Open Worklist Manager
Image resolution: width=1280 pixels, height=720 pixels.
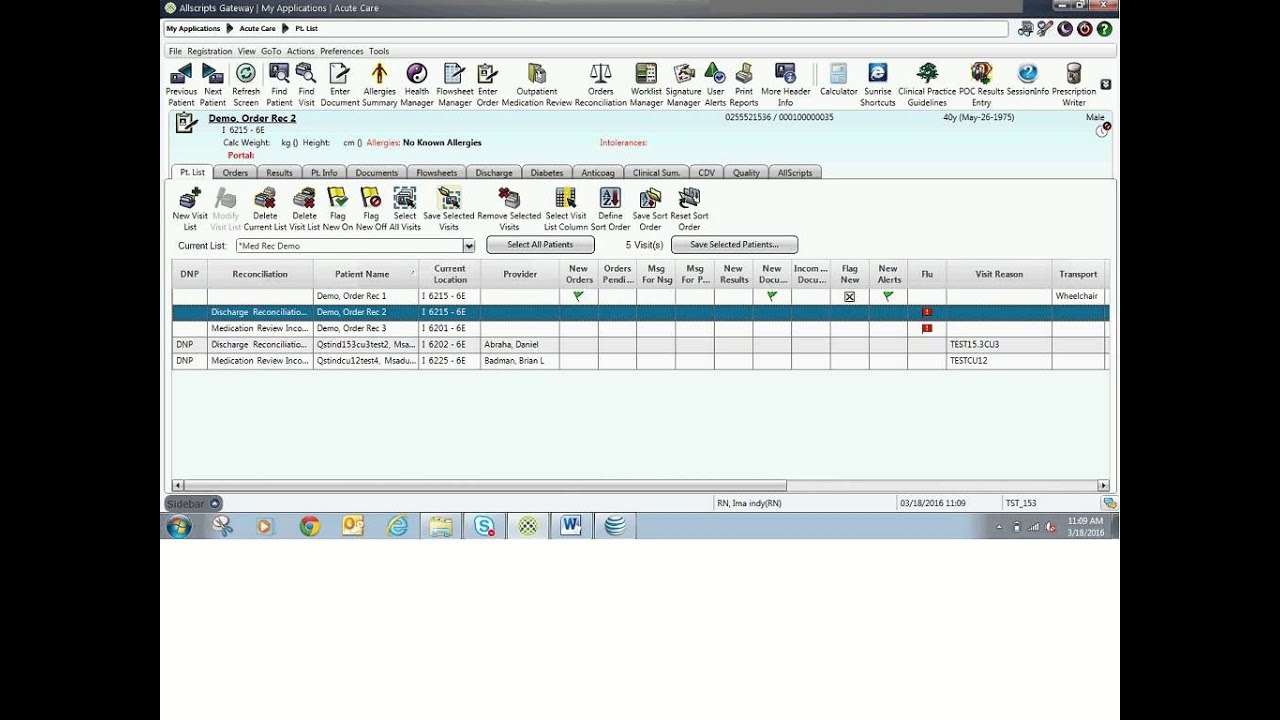click(x=646, y=84)
